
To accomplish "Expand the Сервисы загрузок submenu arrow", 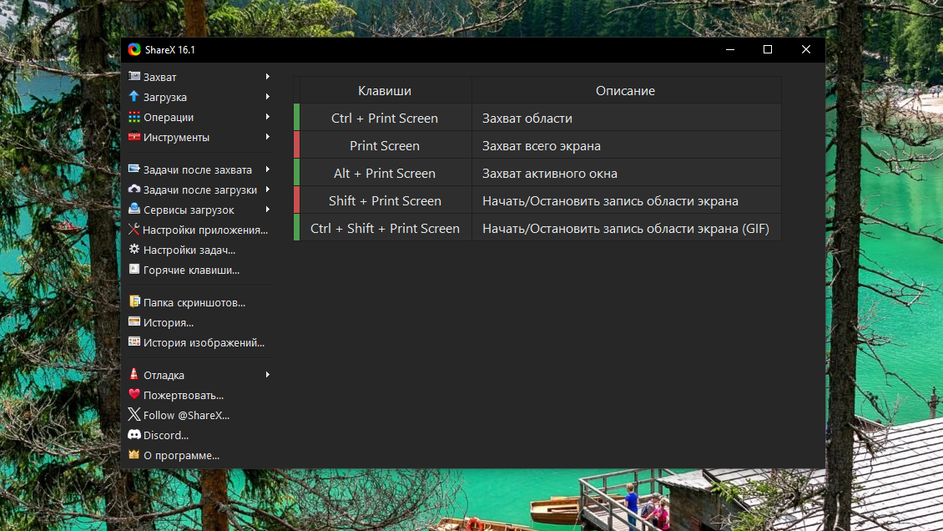I will point(268,209).
